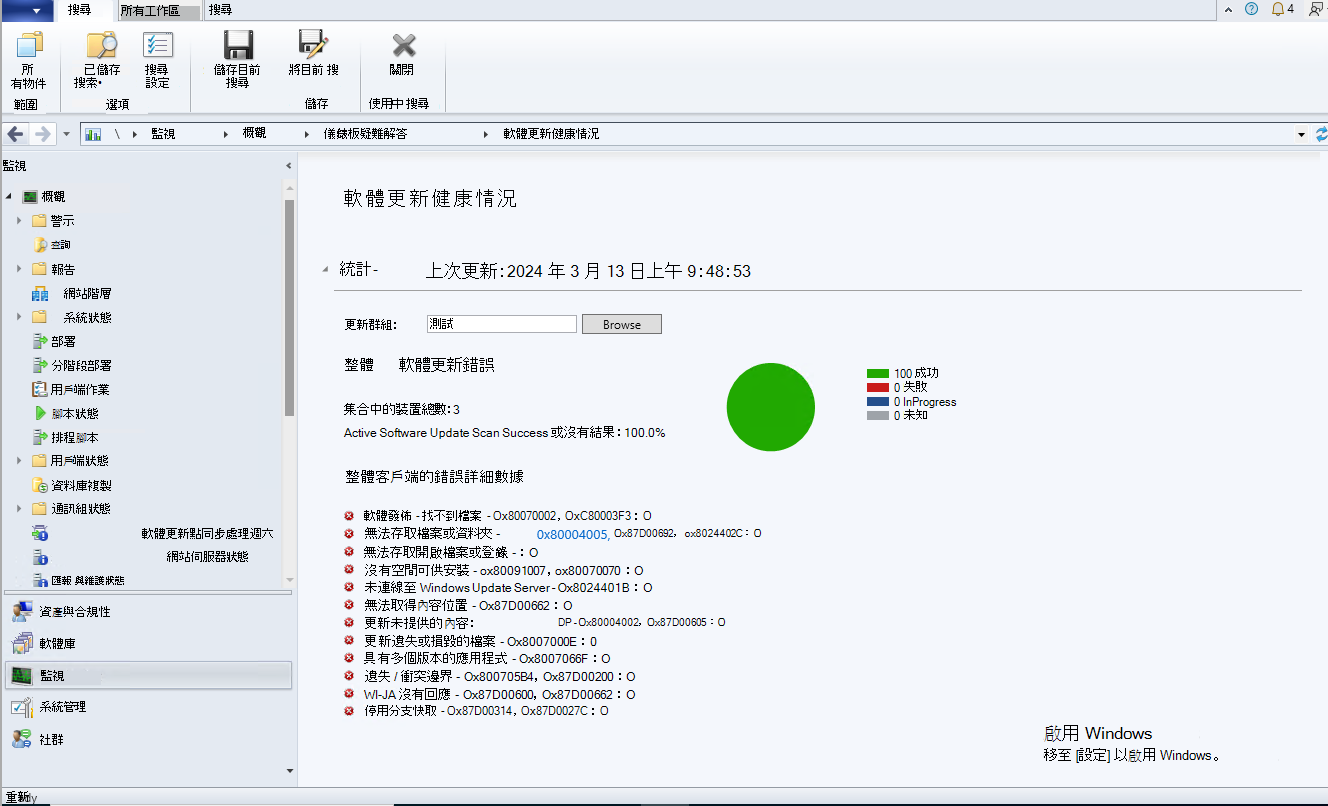Click the refresh icon beside address bar
The image size is (1328, 806).
click(1321, 134)
